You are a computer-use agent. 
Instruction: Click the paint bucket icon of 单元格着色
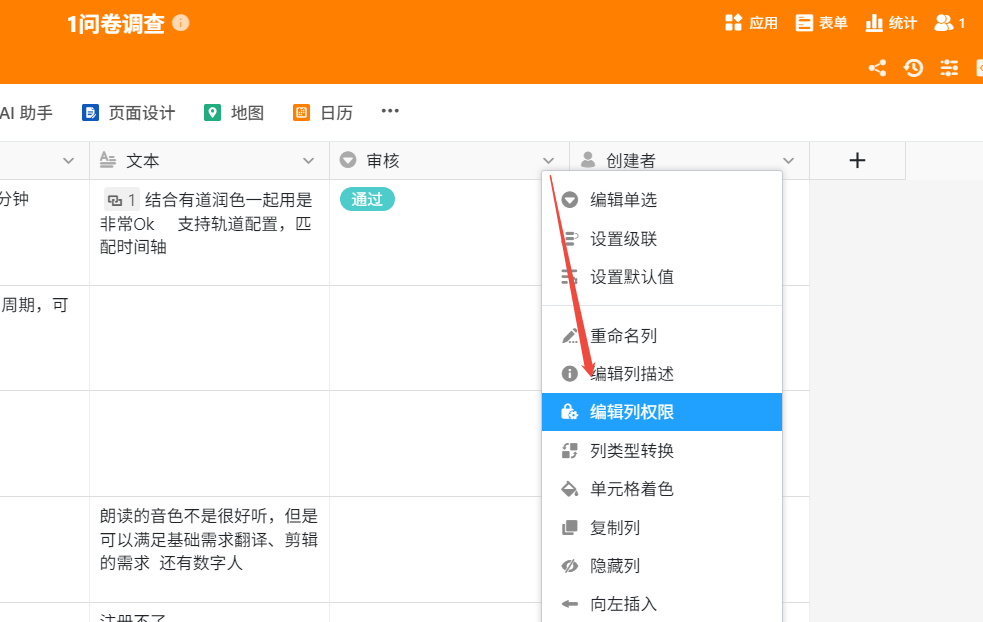point(569,489)
